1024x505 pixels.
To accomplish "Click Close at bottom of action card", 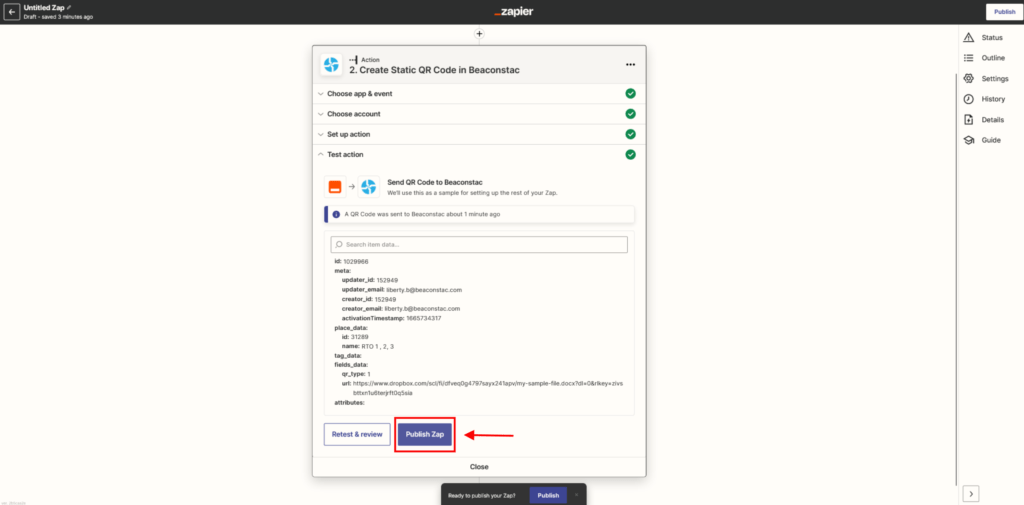I will point(479,466).
